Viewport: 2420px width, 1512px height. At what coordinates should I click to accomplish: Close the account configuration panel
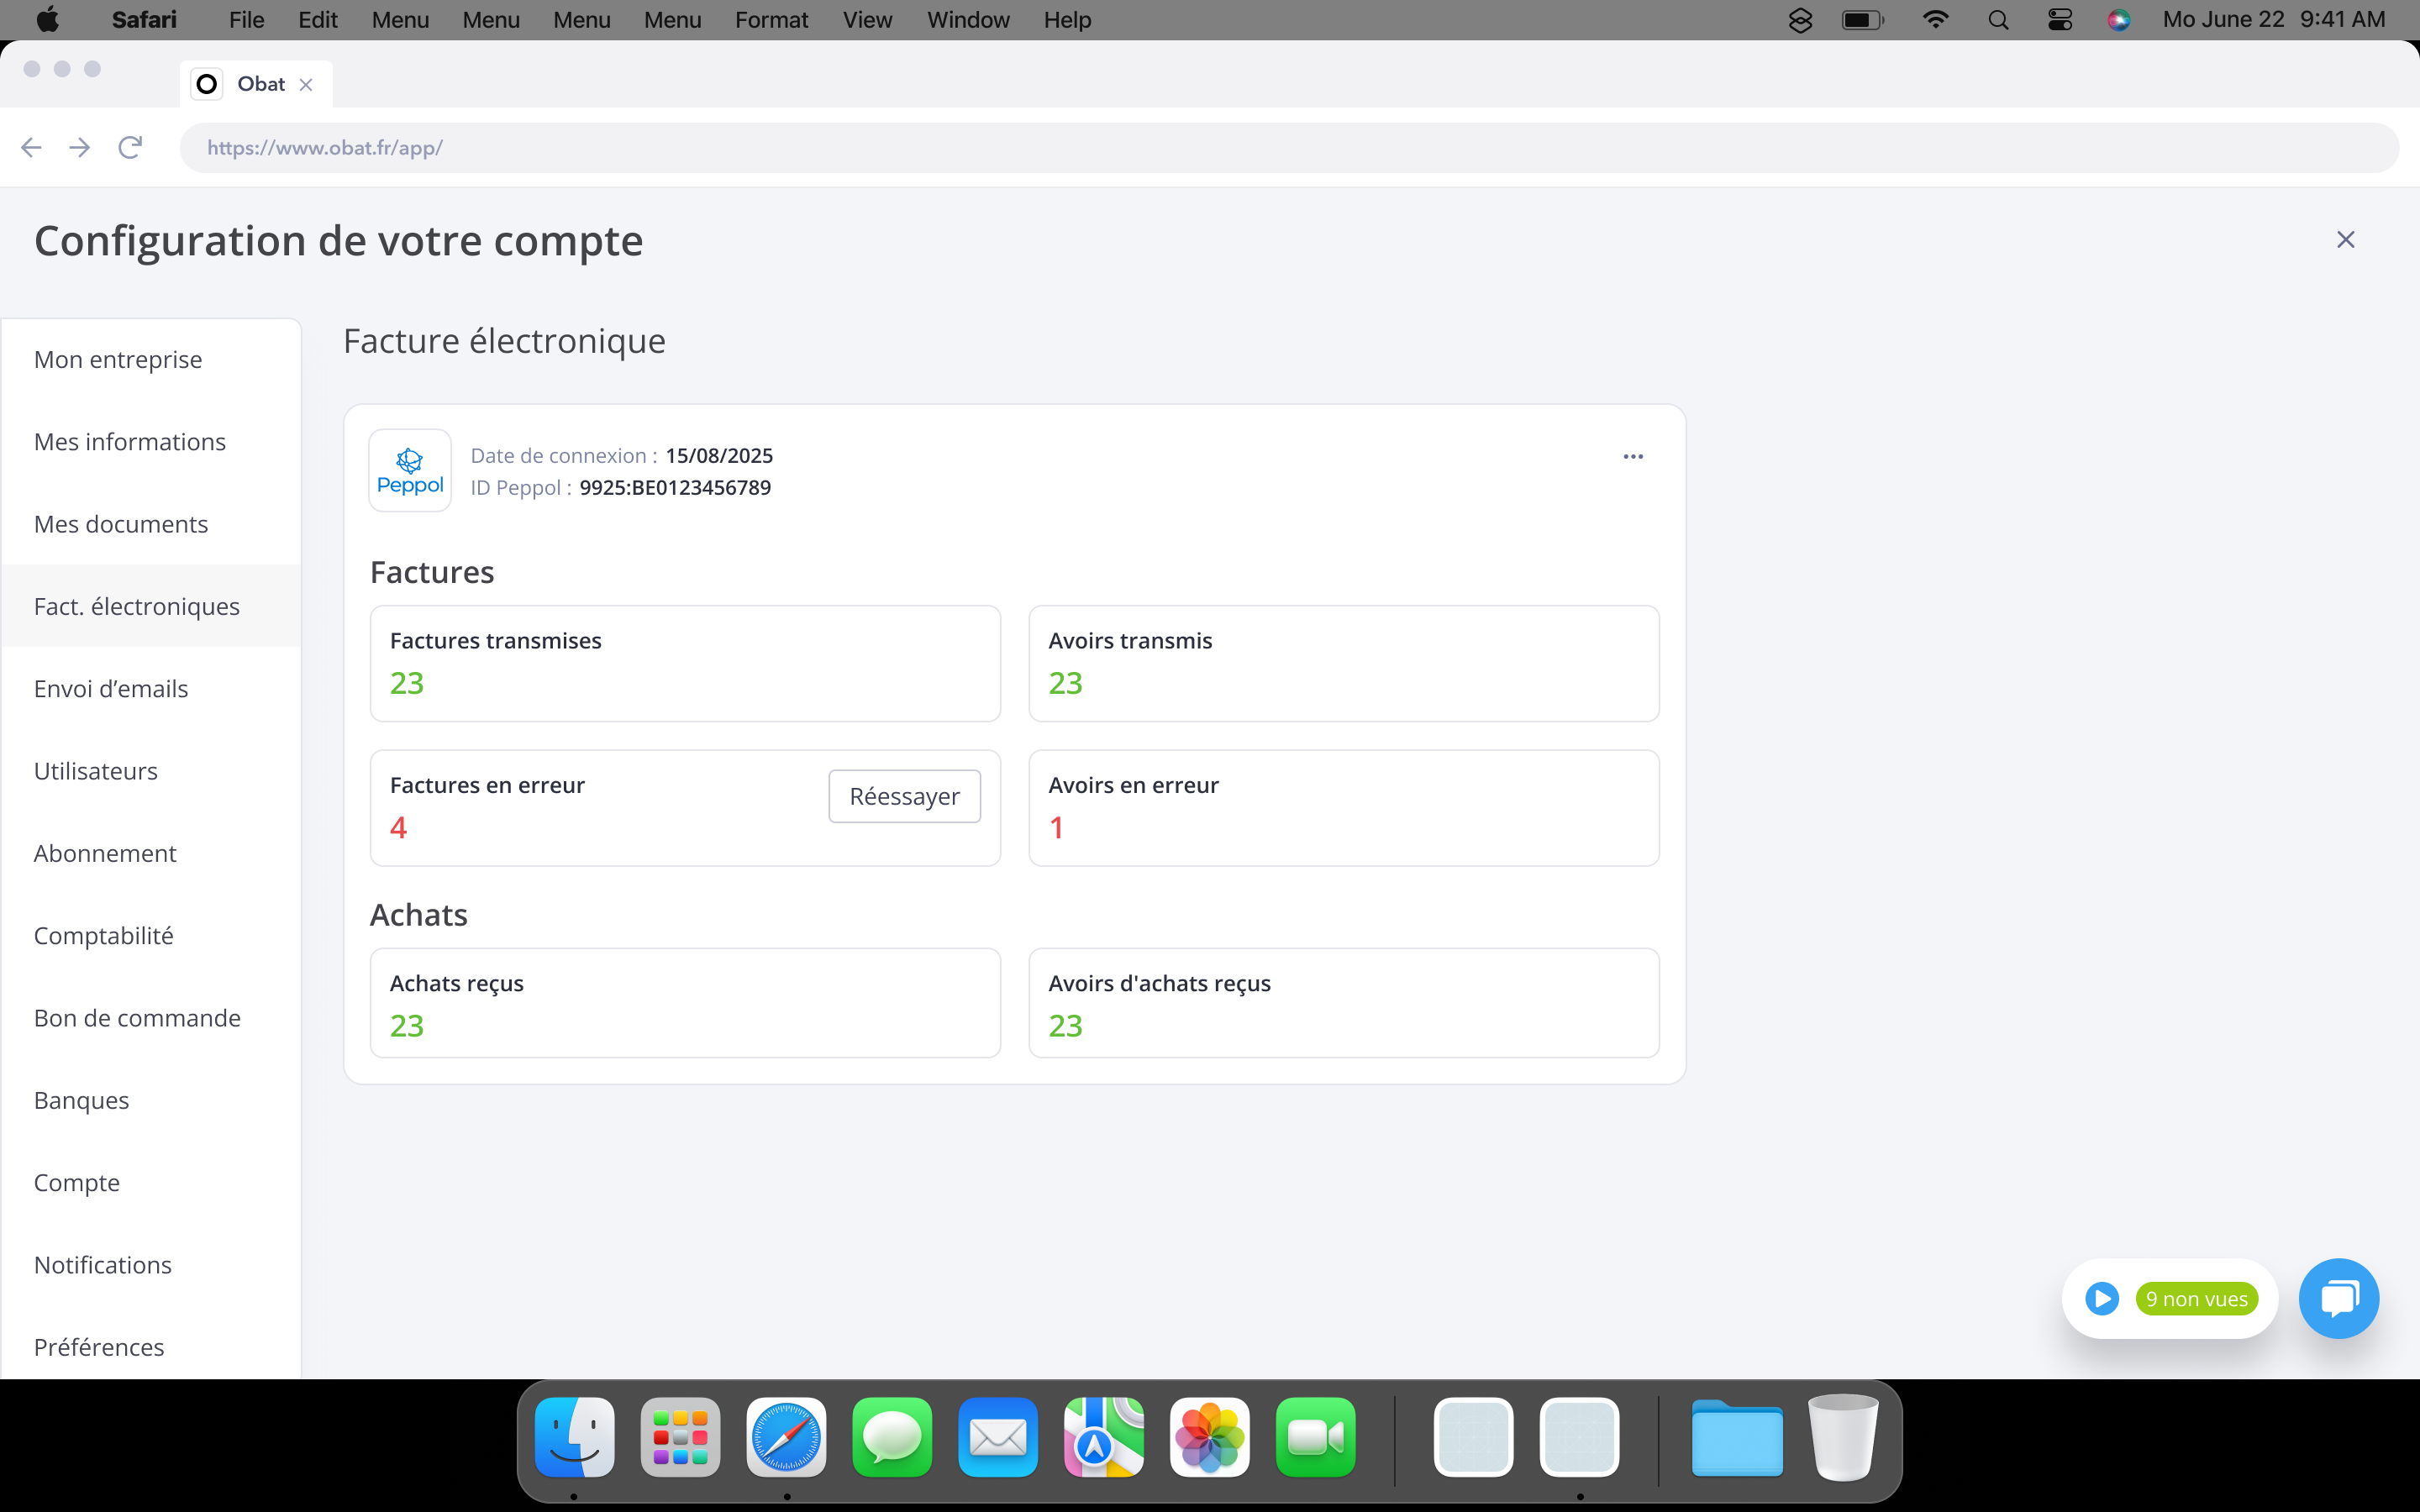(2345, 240)
